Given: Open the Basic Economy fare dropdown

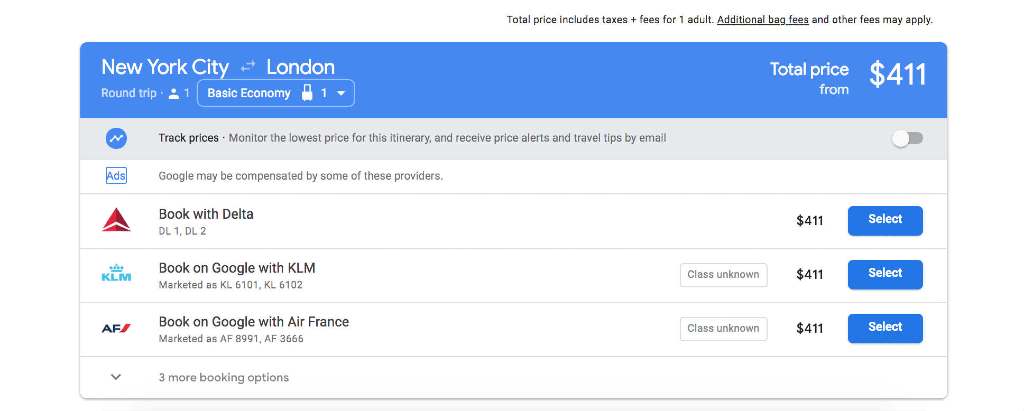Looking at the screenshot, I should [x=276, y=93].
